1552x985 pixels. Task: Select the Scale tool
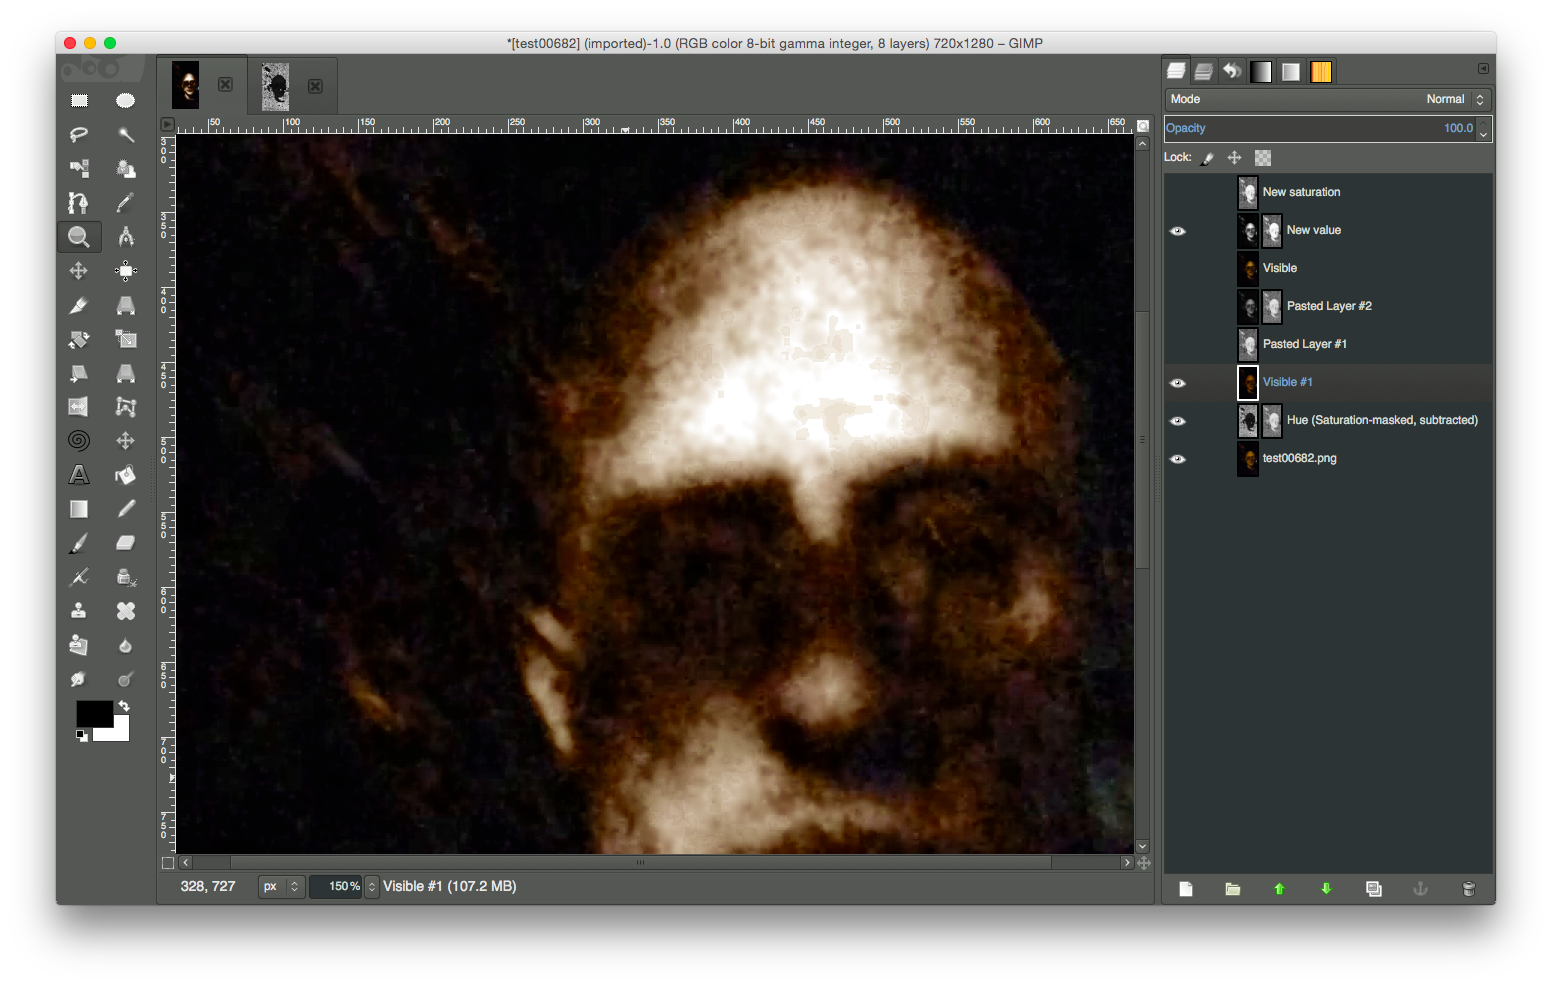point(125,339)
